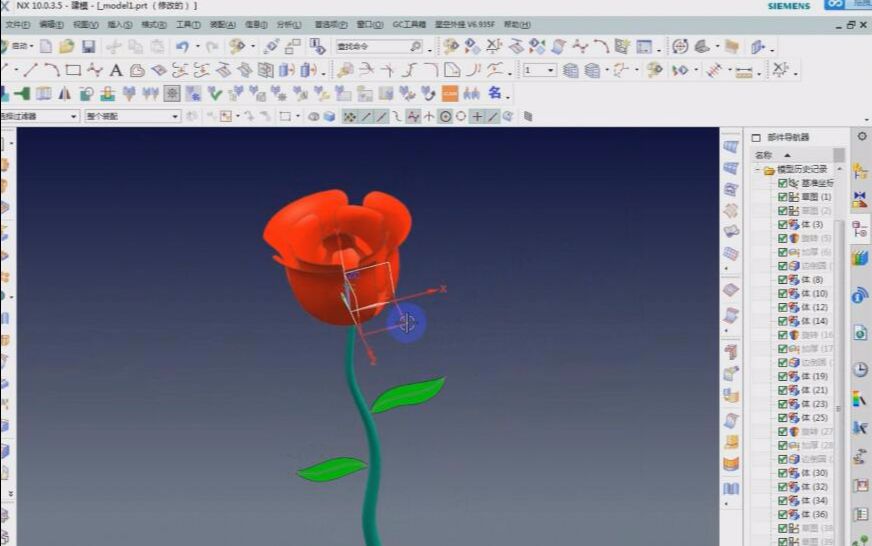Uncheck the 体 (8) checkbox
872x546 pixels.
tap(782, 280)
